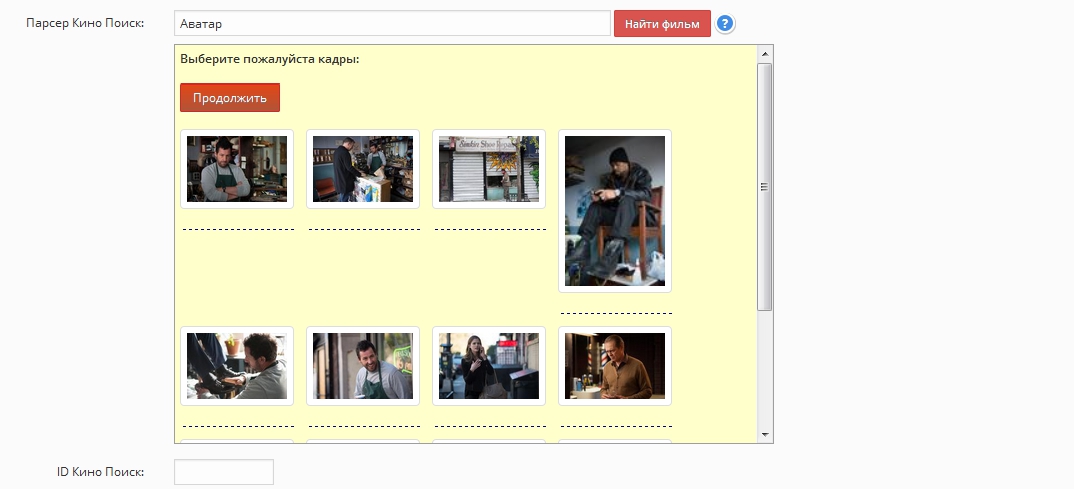Select tall frame of man sitting in chair
The width and height of the screenshot is (1074, 489).
[615, 211]
